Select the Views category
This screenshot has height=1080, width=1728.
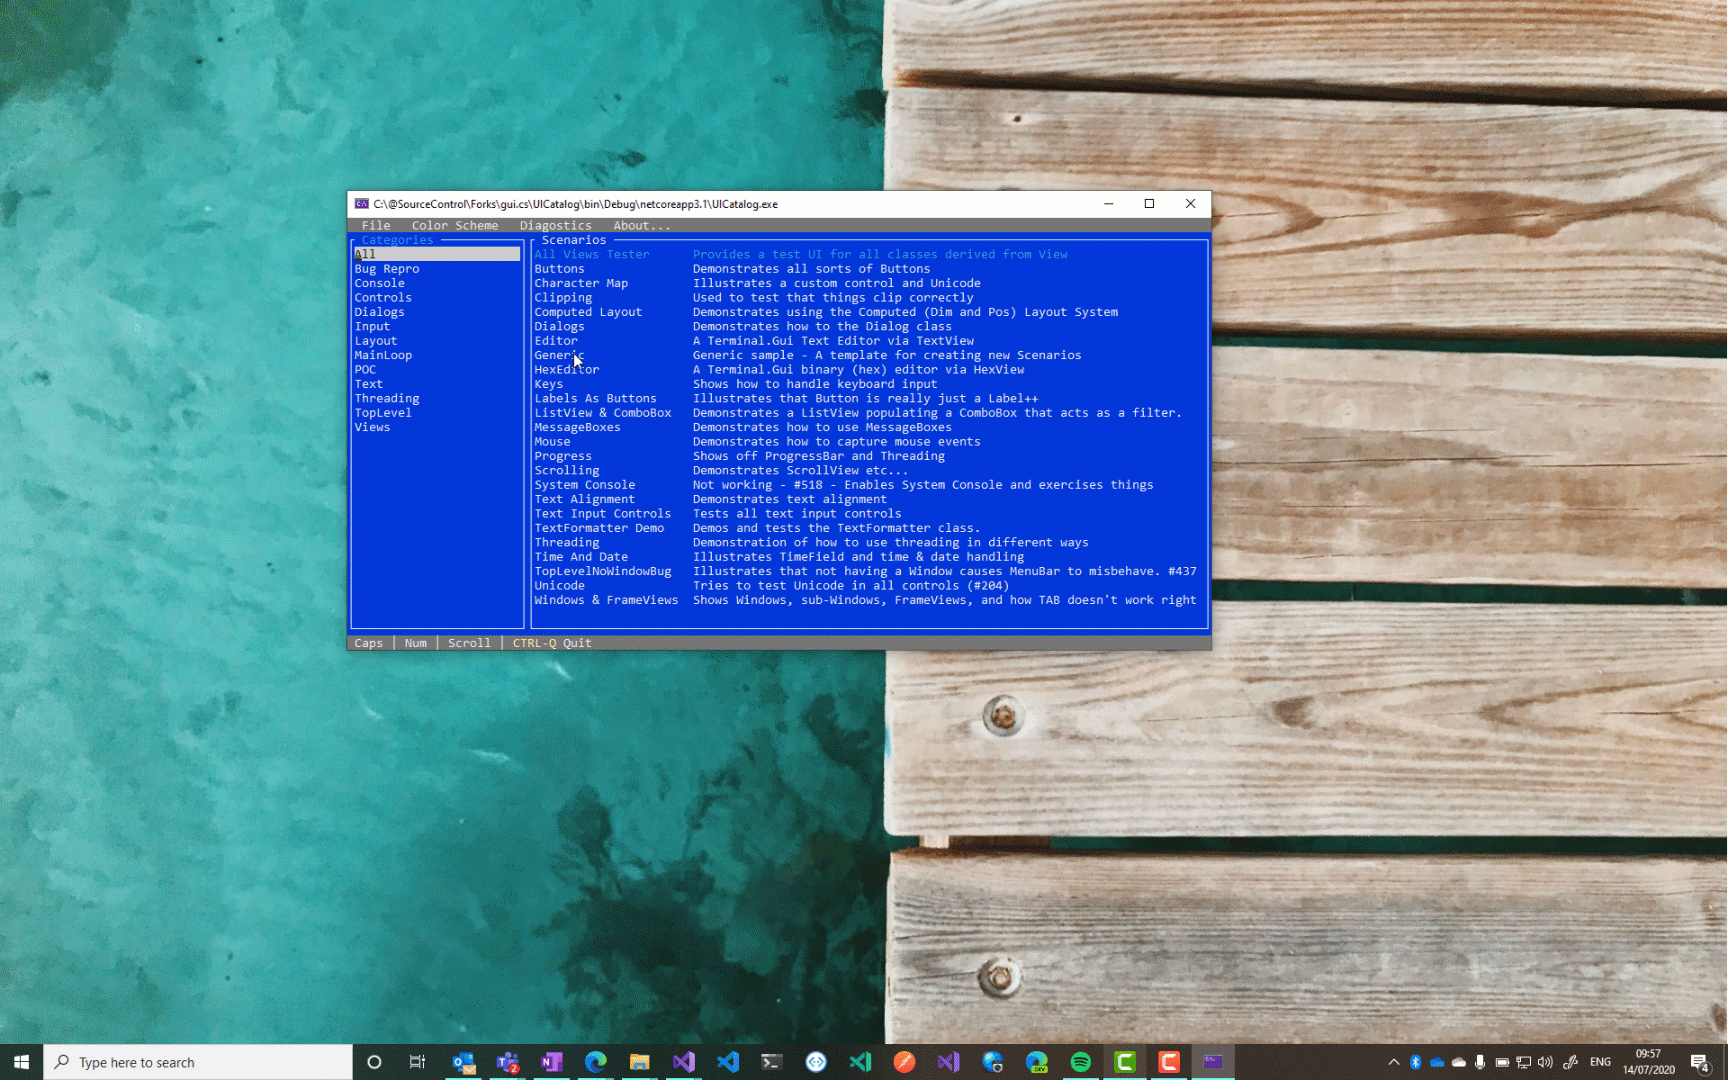click(372, 427)
